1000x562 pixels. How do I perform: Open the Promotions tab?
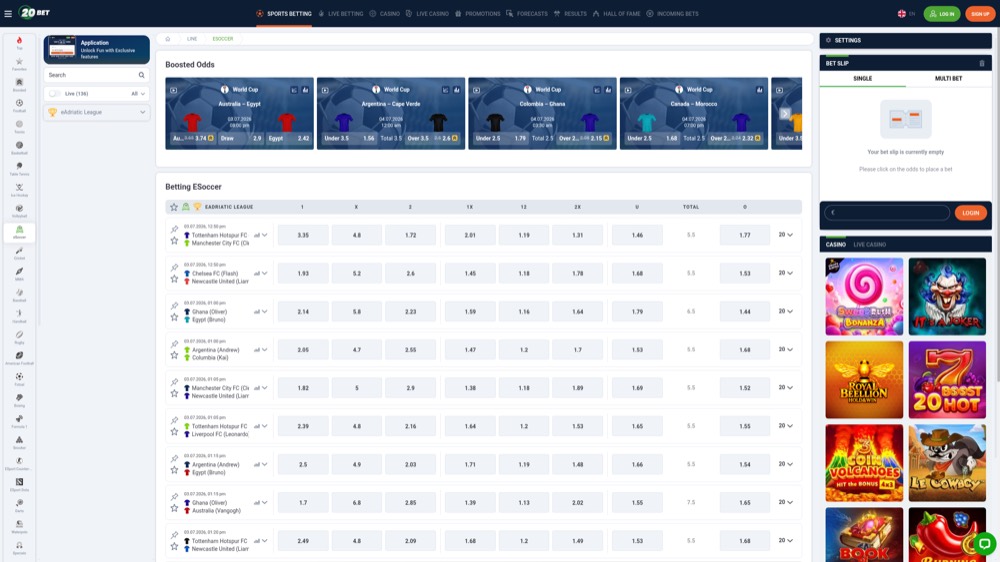(477, 13)
